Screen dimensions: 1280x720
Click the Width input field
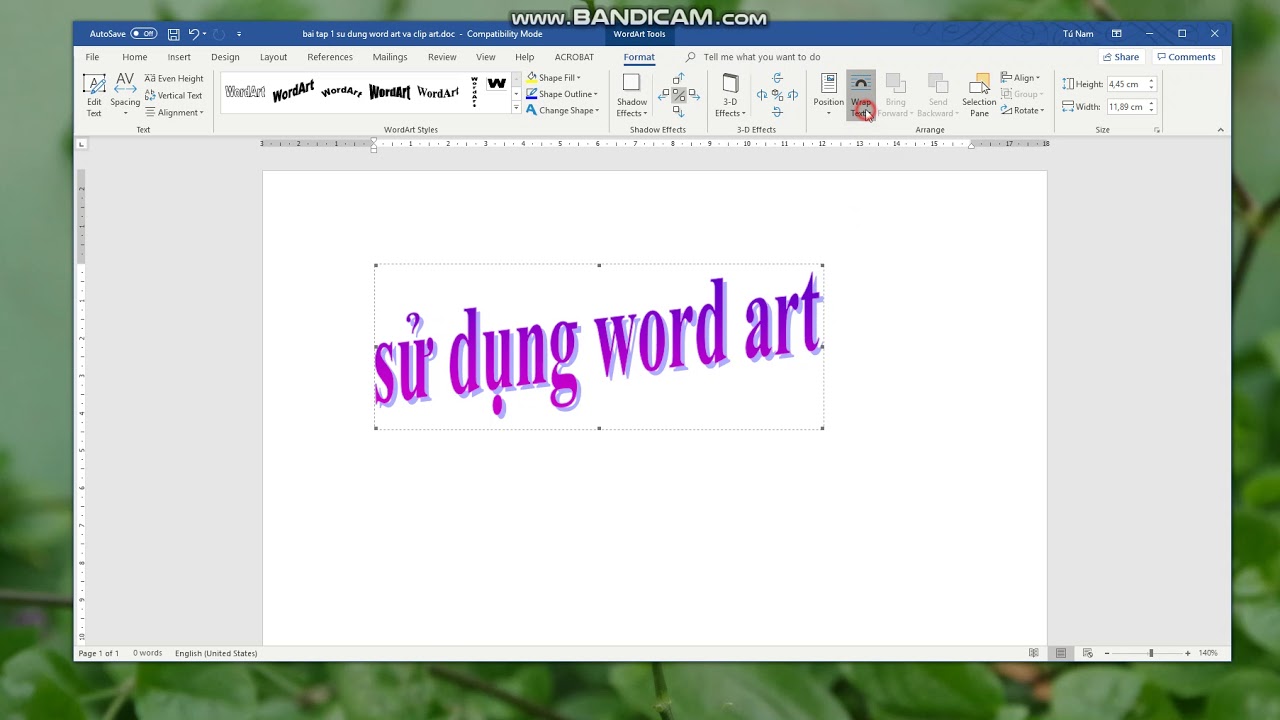pos(1126,106)
